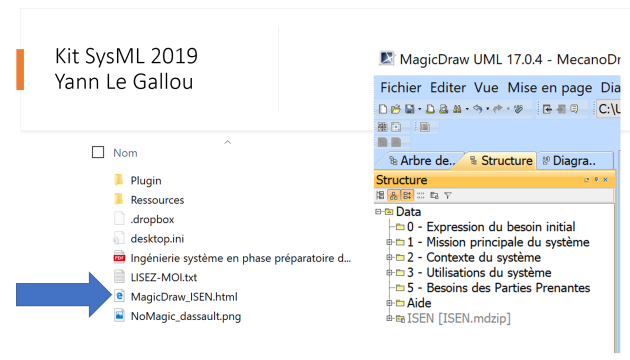Expand the '1 - Mission principale du système' node

click(389, 242)
